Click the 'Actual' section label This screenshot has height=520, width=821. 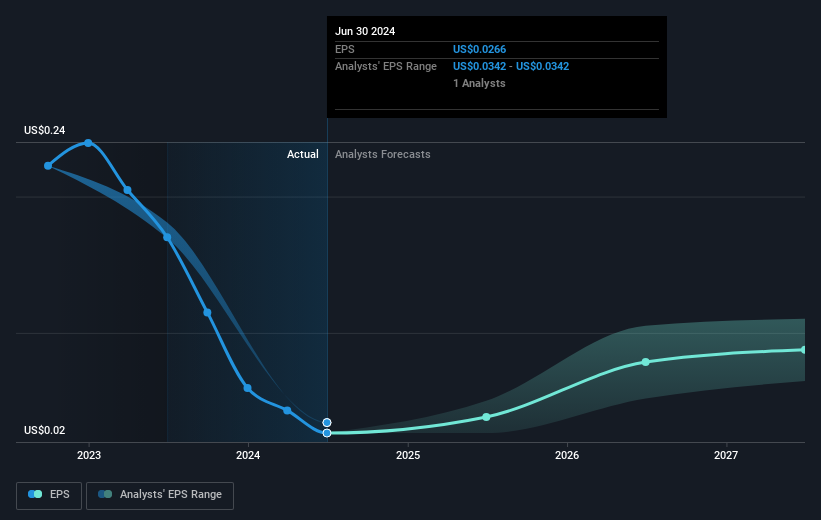pyautogui.click(x=303, y=154)
